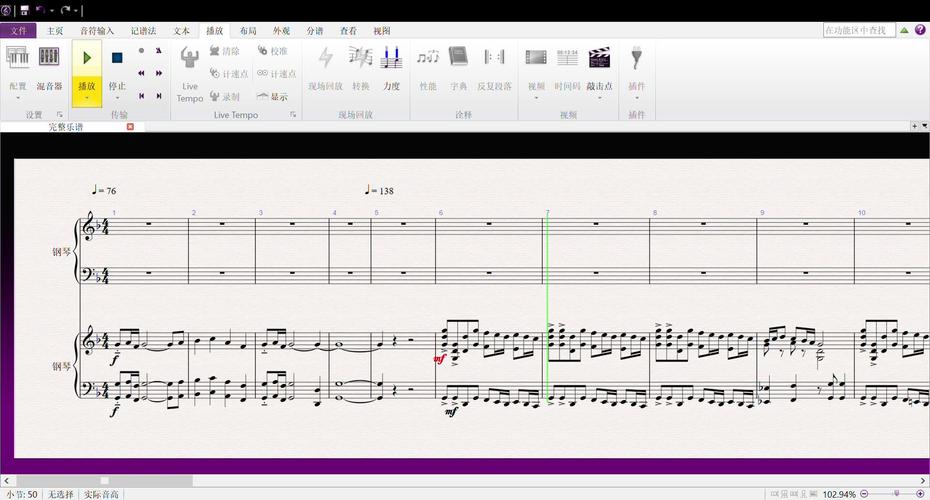Image resolution: width=930 pixels, height=500 pixels.
Task: Click 校准 (Calibrate) Live Tempo
Action: click(273, 51)
